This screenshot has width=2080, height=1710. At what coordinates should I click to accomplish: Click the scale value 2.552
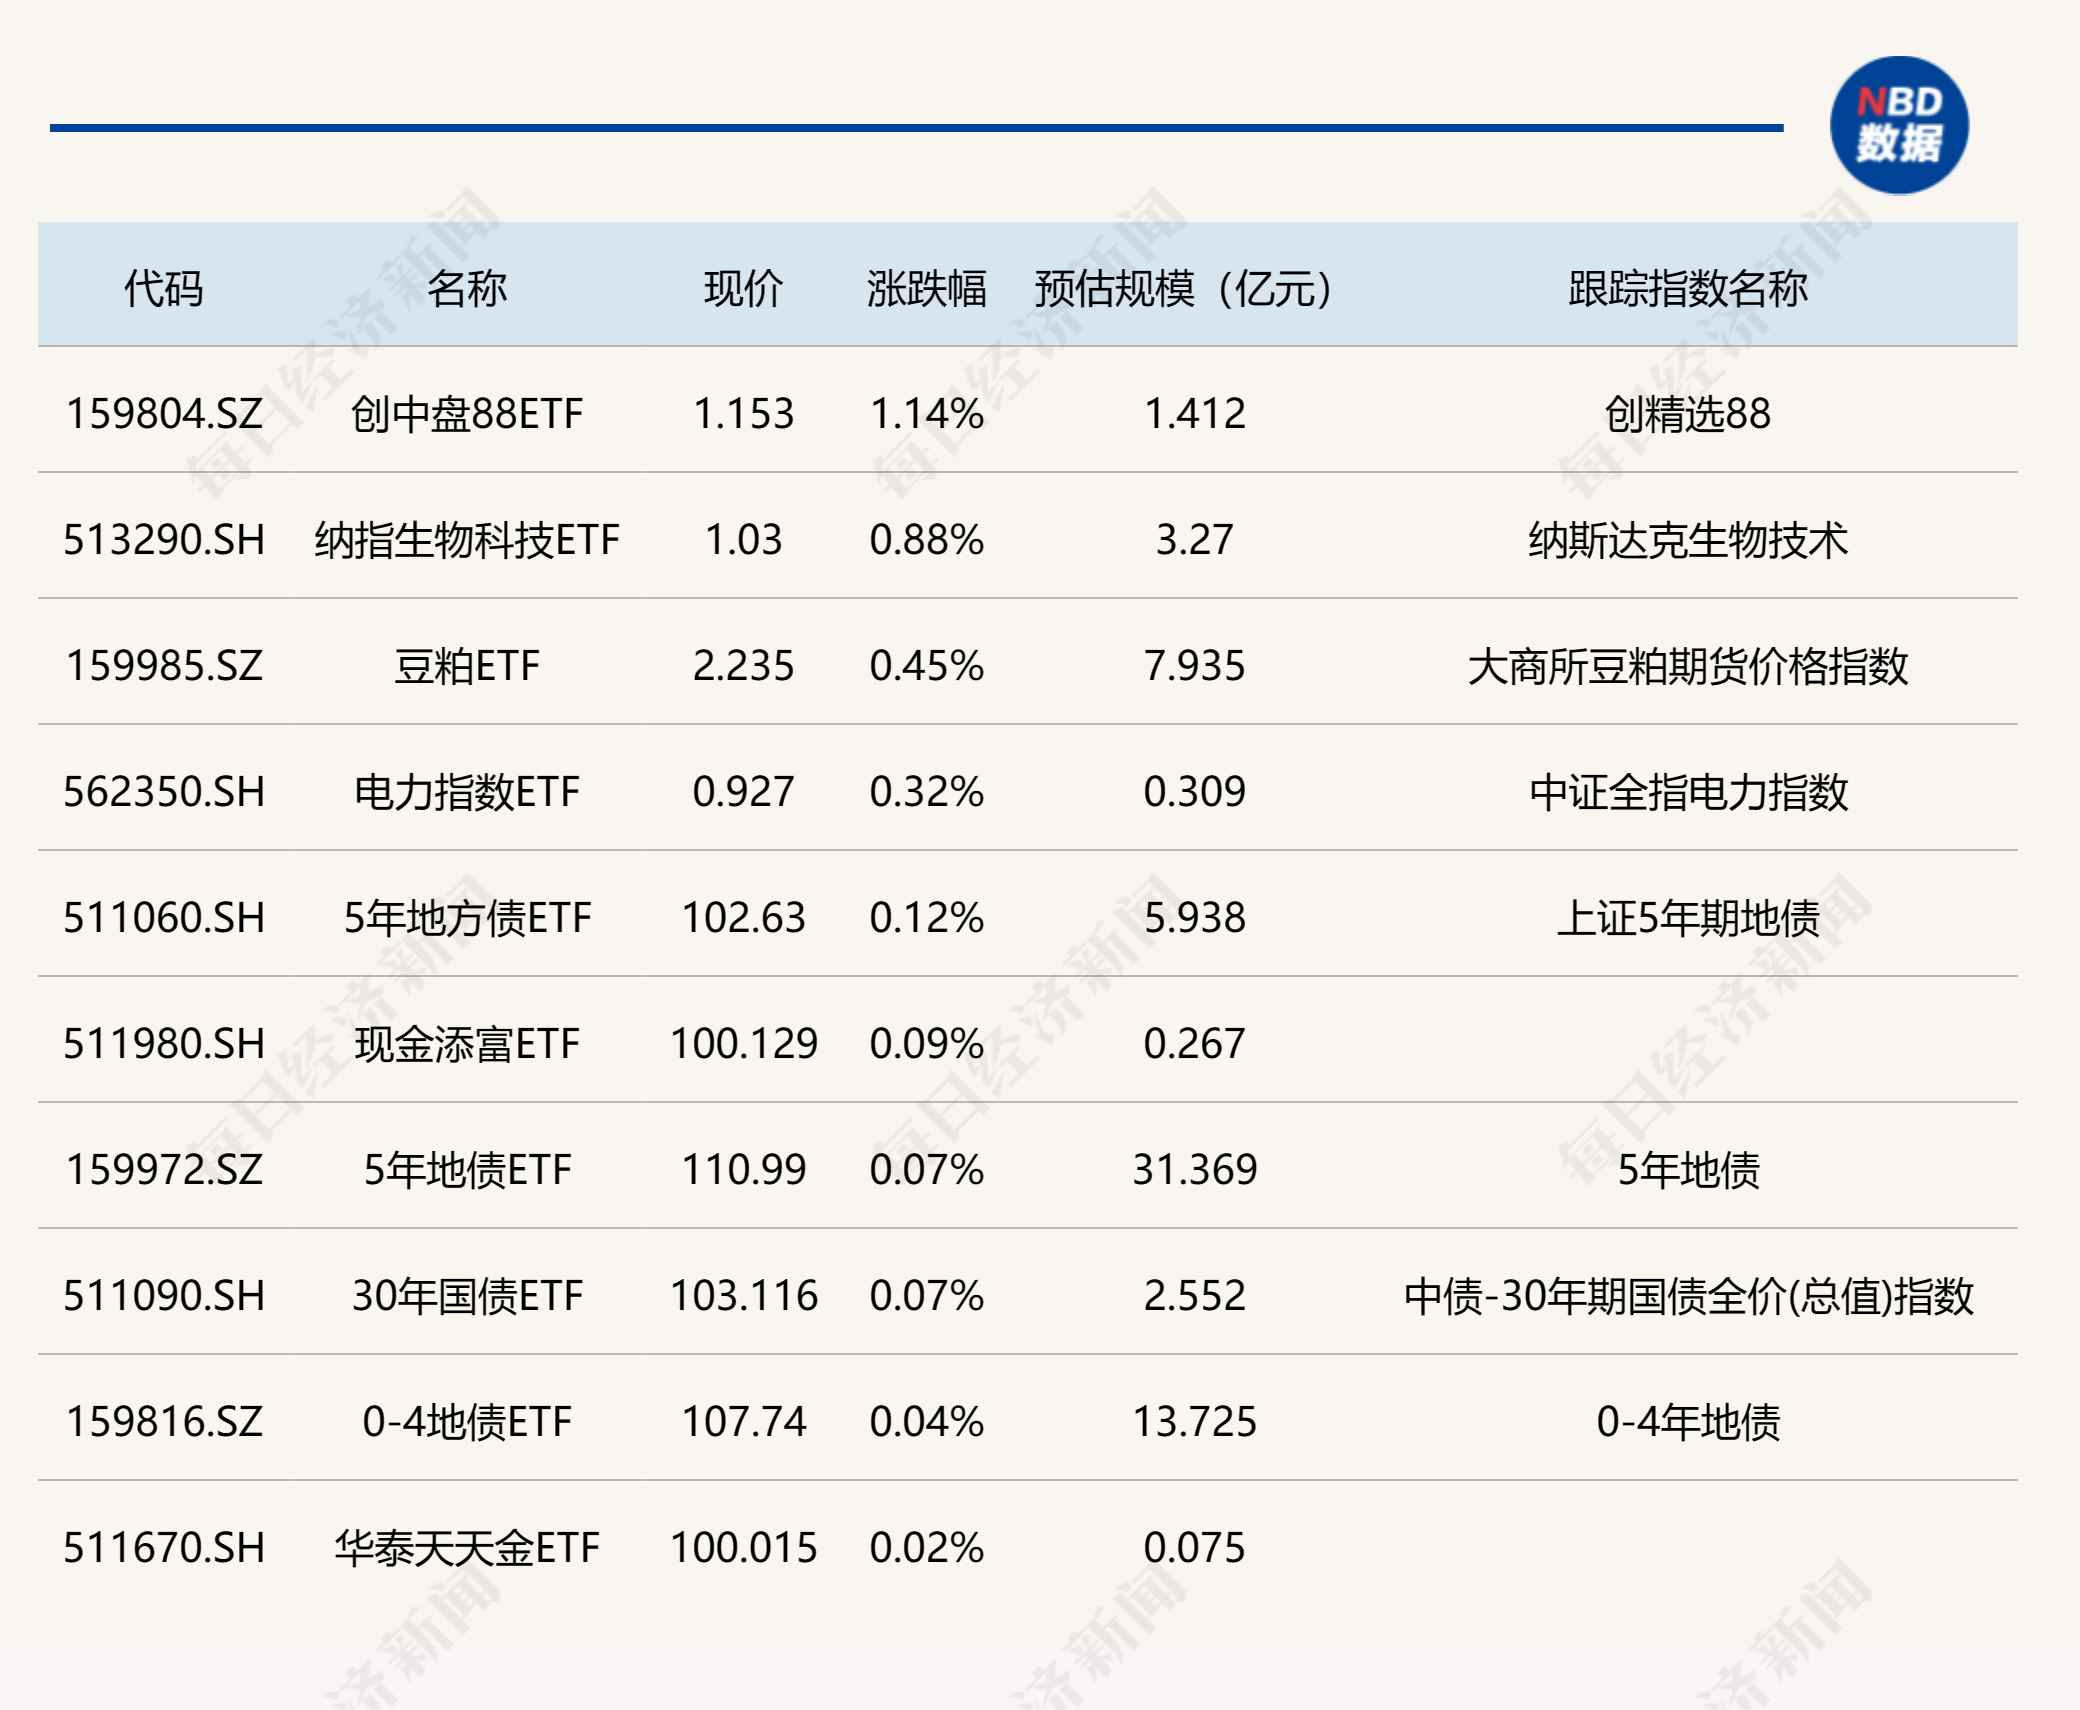click(x=1195, y=1296)
